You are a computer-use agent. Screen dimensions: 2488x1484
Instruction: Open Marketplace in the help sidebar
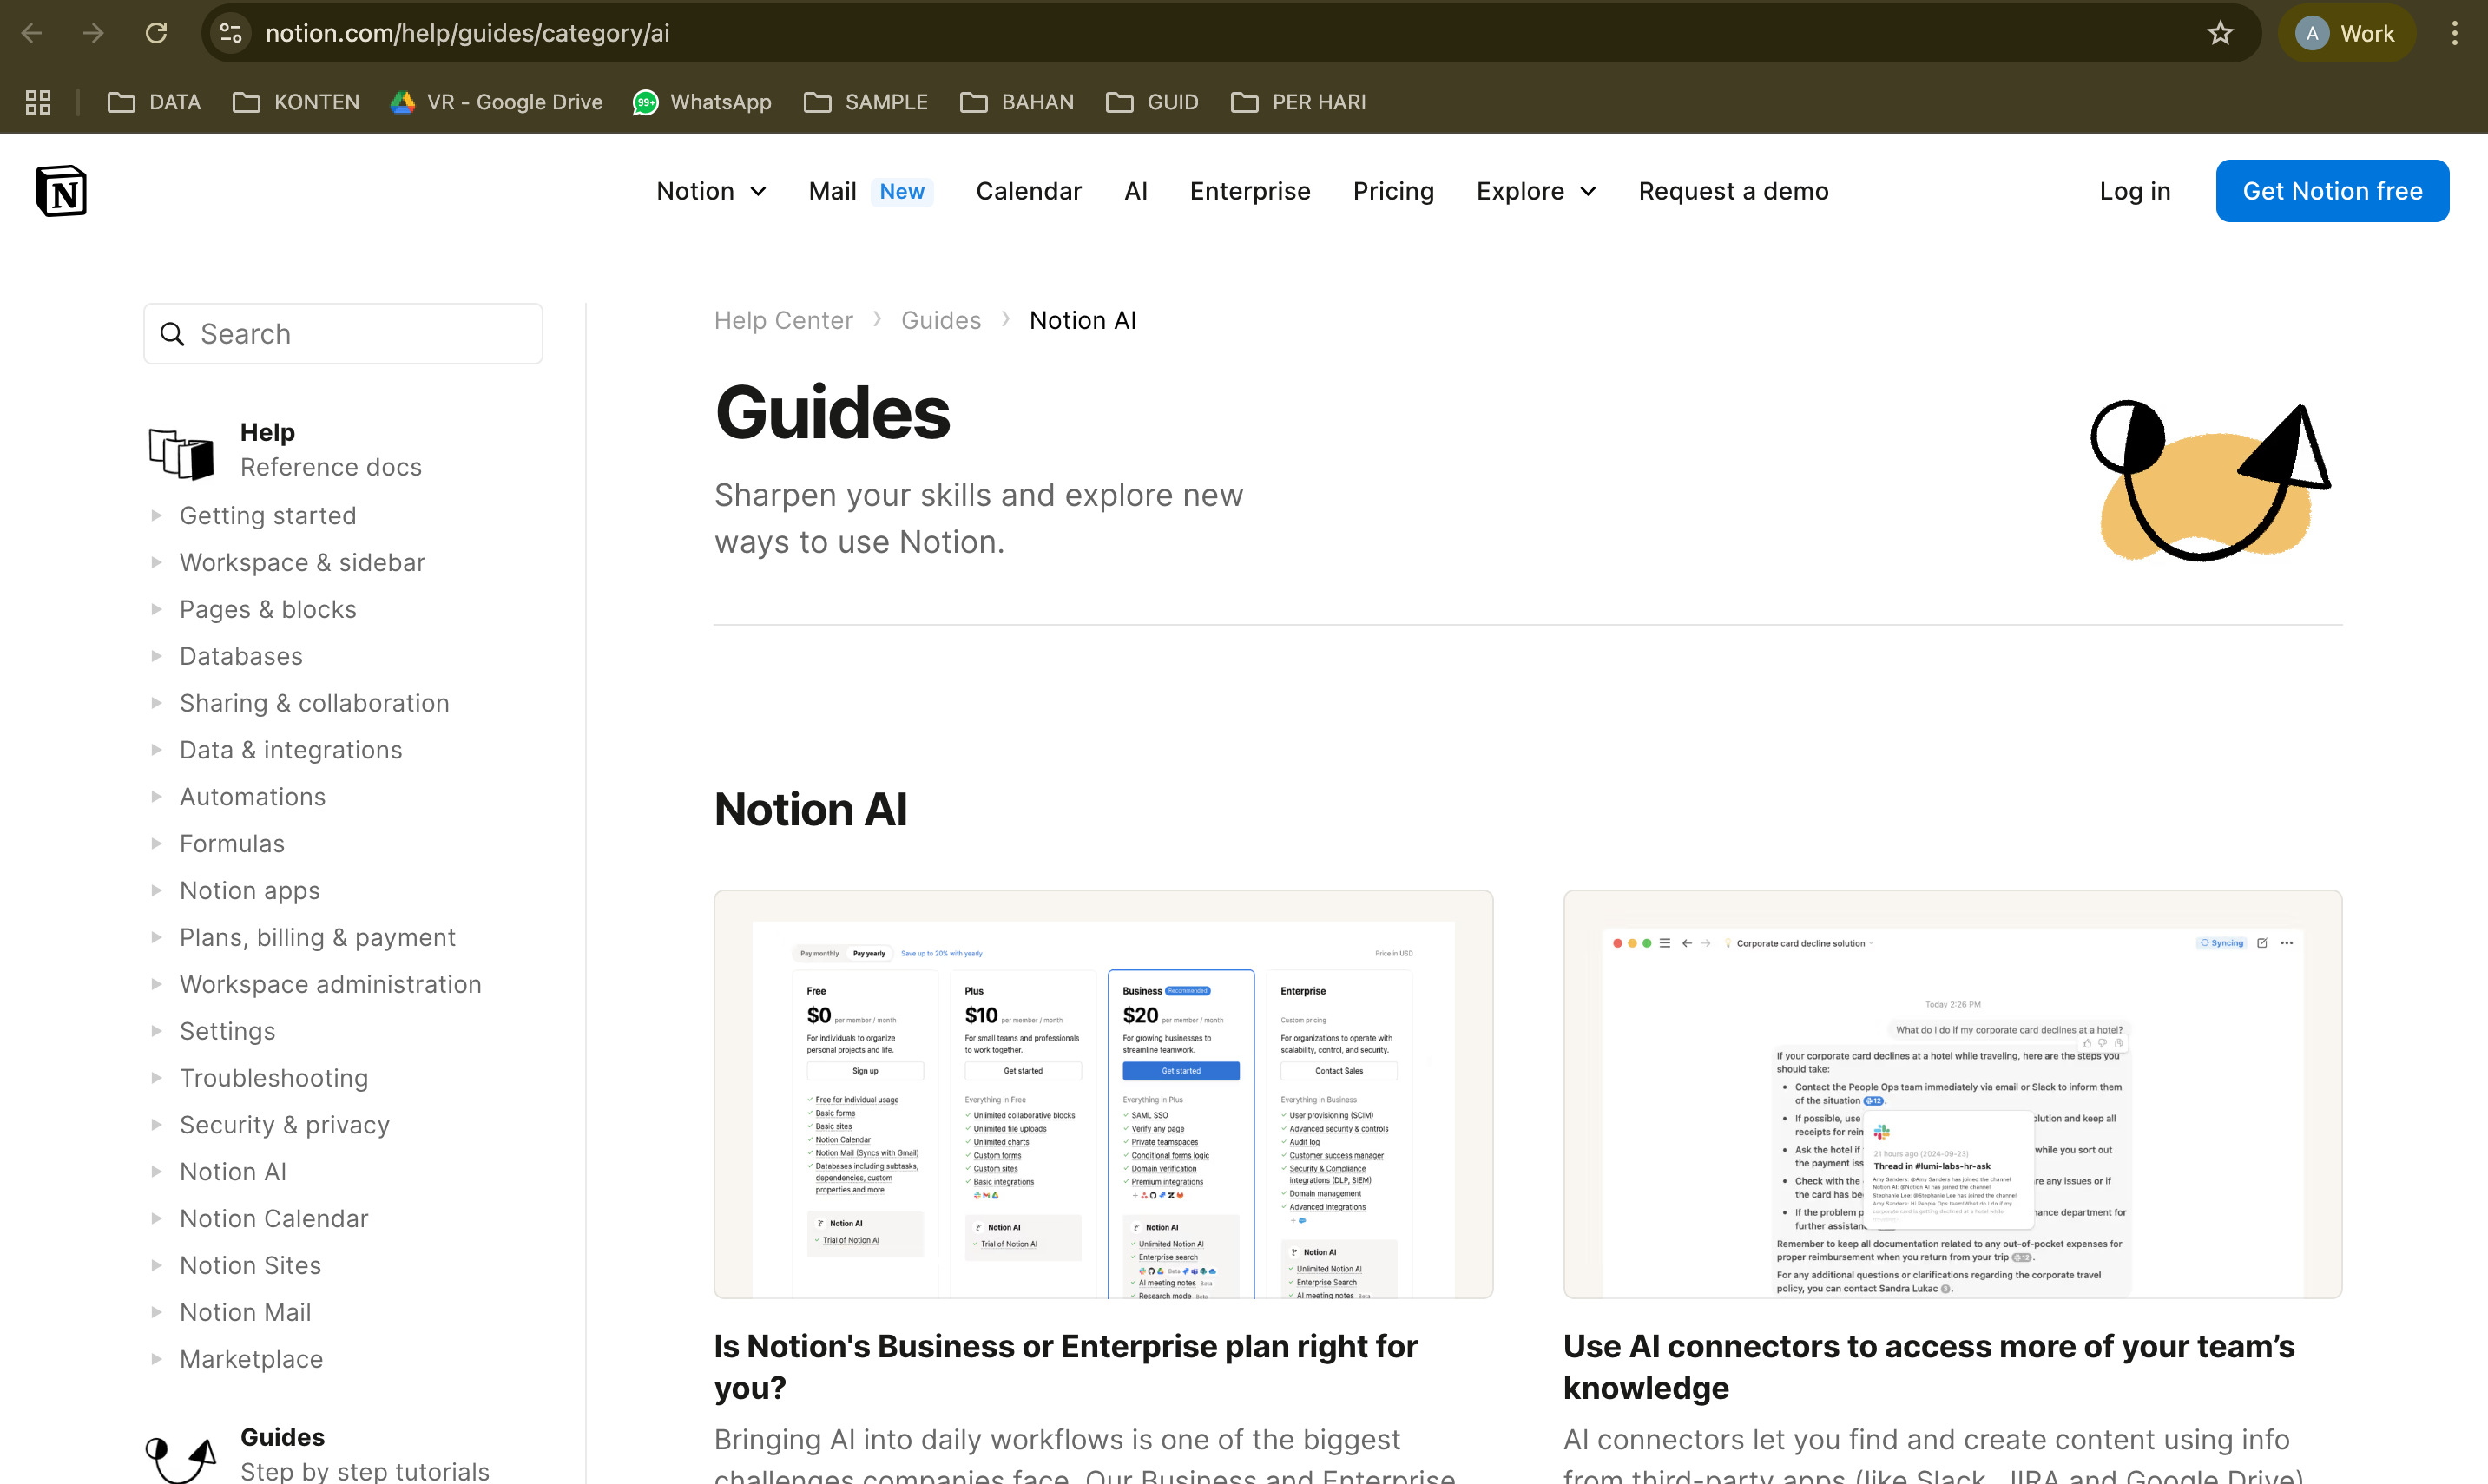(x=251, y=1359)
